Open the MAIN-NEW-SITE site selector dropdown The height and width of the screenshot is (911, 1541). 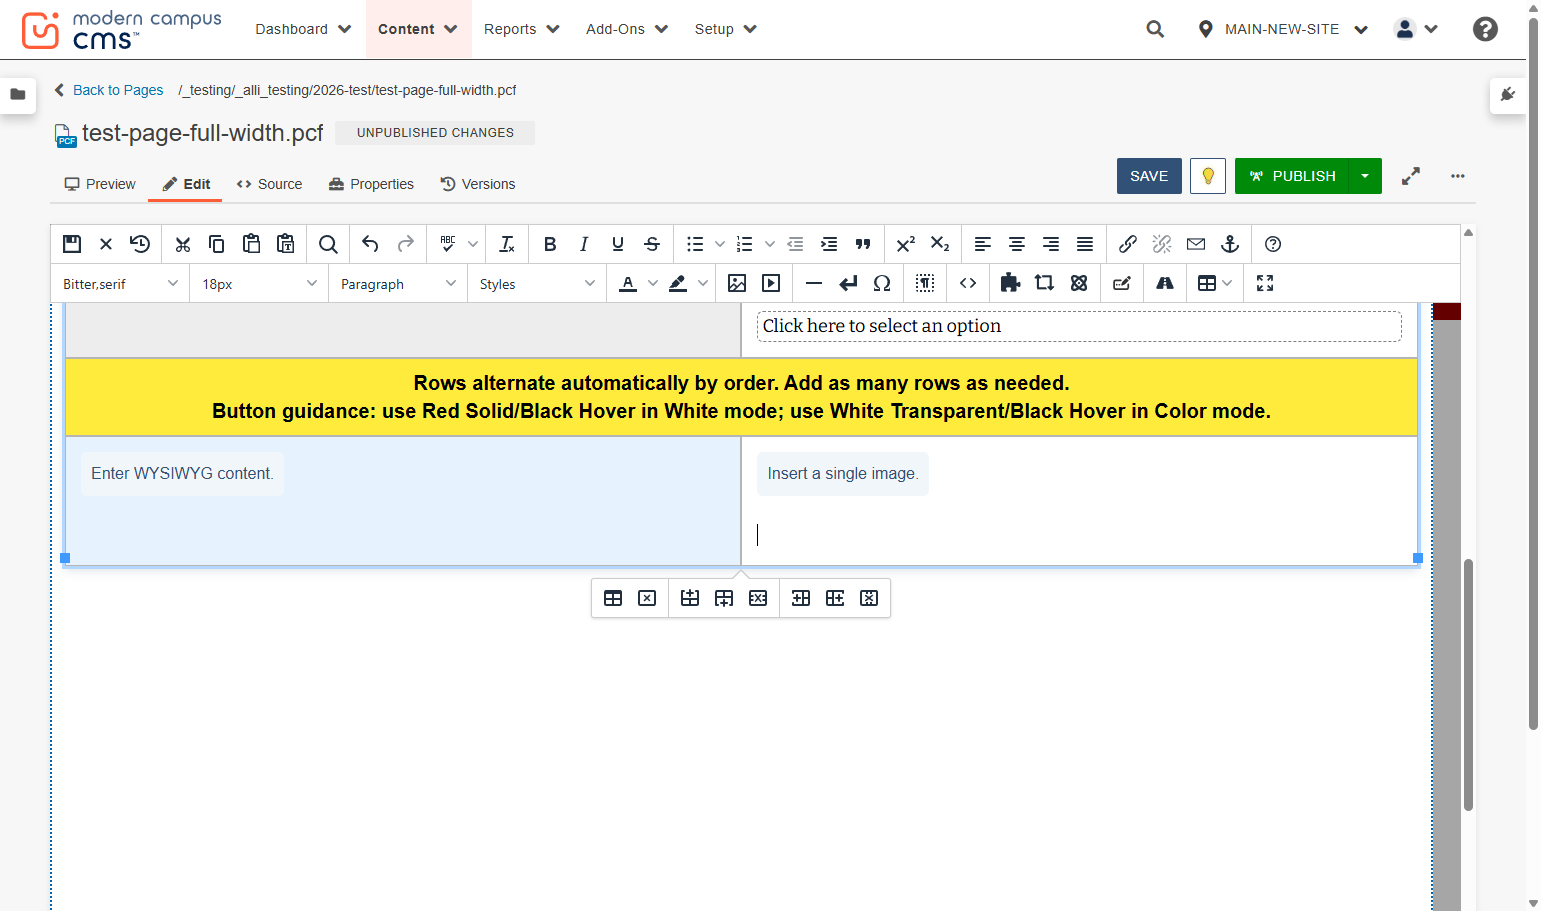click(1283, 29)
